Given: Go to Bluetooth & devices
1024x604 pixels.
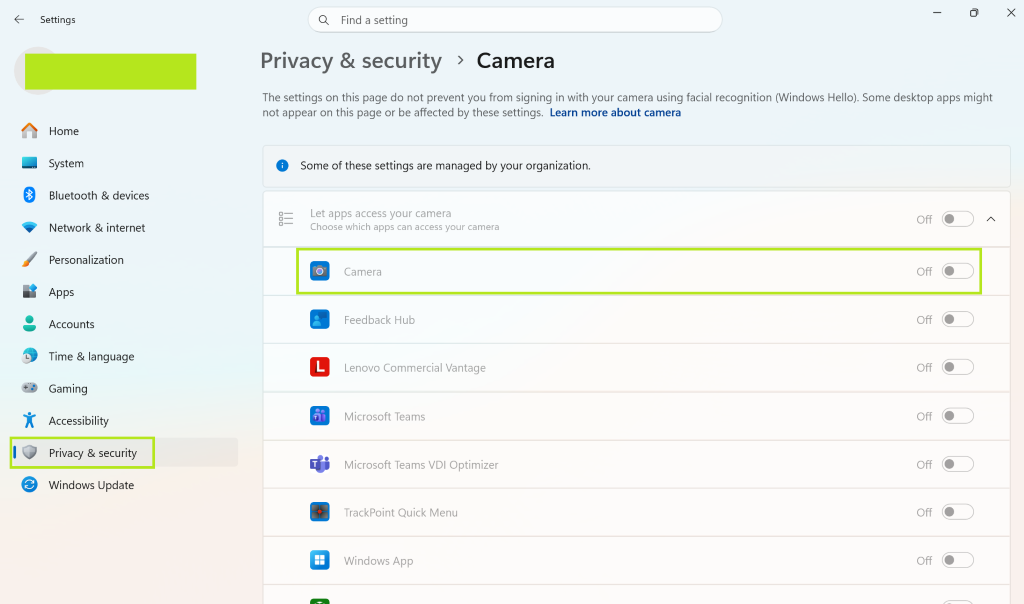Looking at the screenshot, I should 99,195.
